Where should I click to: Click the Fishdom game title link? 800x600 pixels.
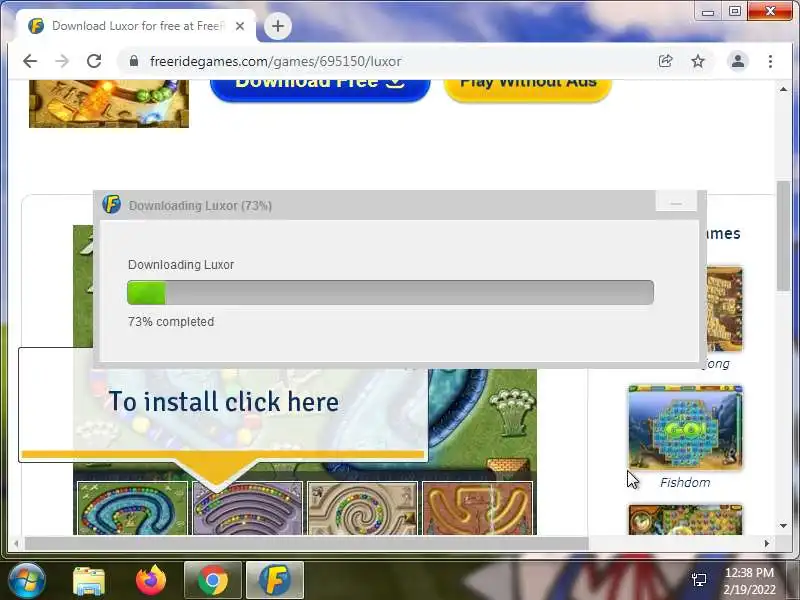pos(685,483)
